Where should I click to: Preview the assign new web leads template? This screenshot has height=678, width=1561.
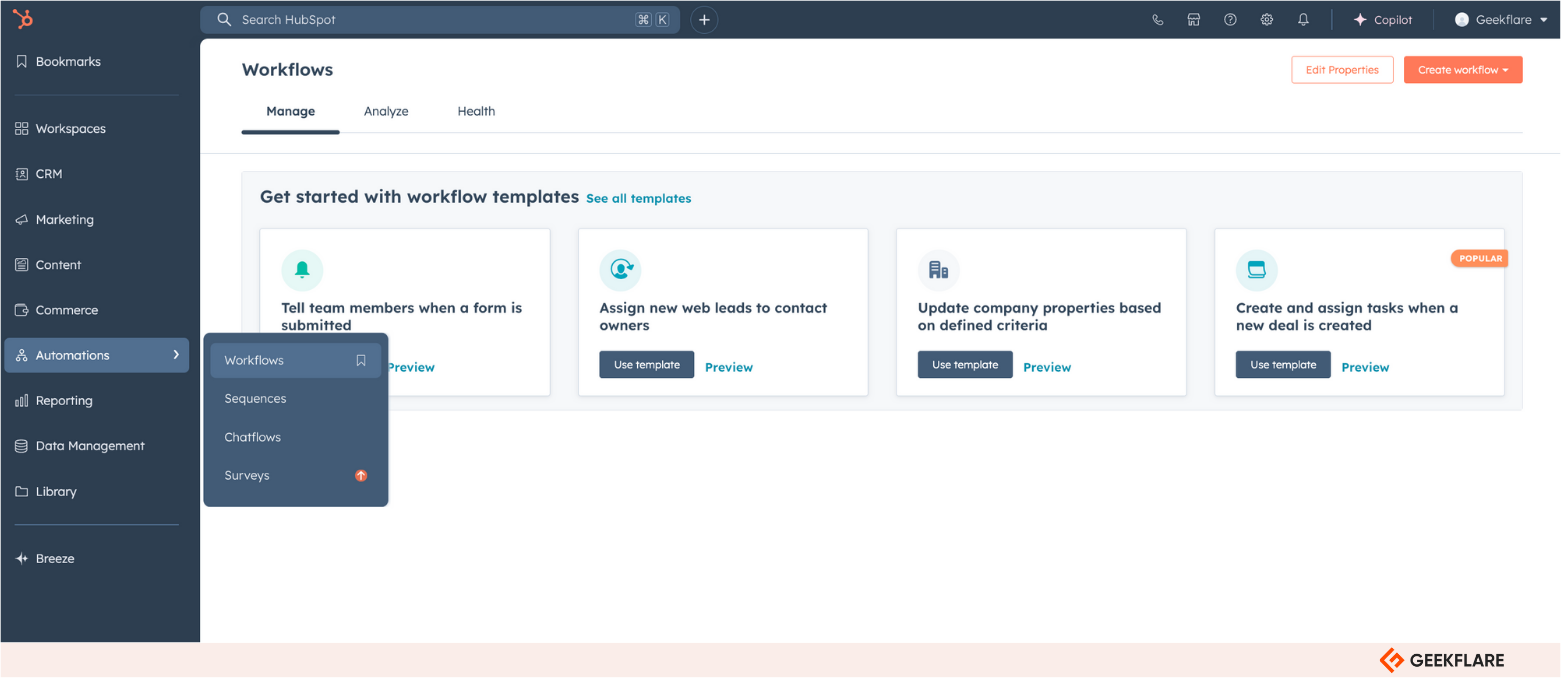(x=729, y=368)
